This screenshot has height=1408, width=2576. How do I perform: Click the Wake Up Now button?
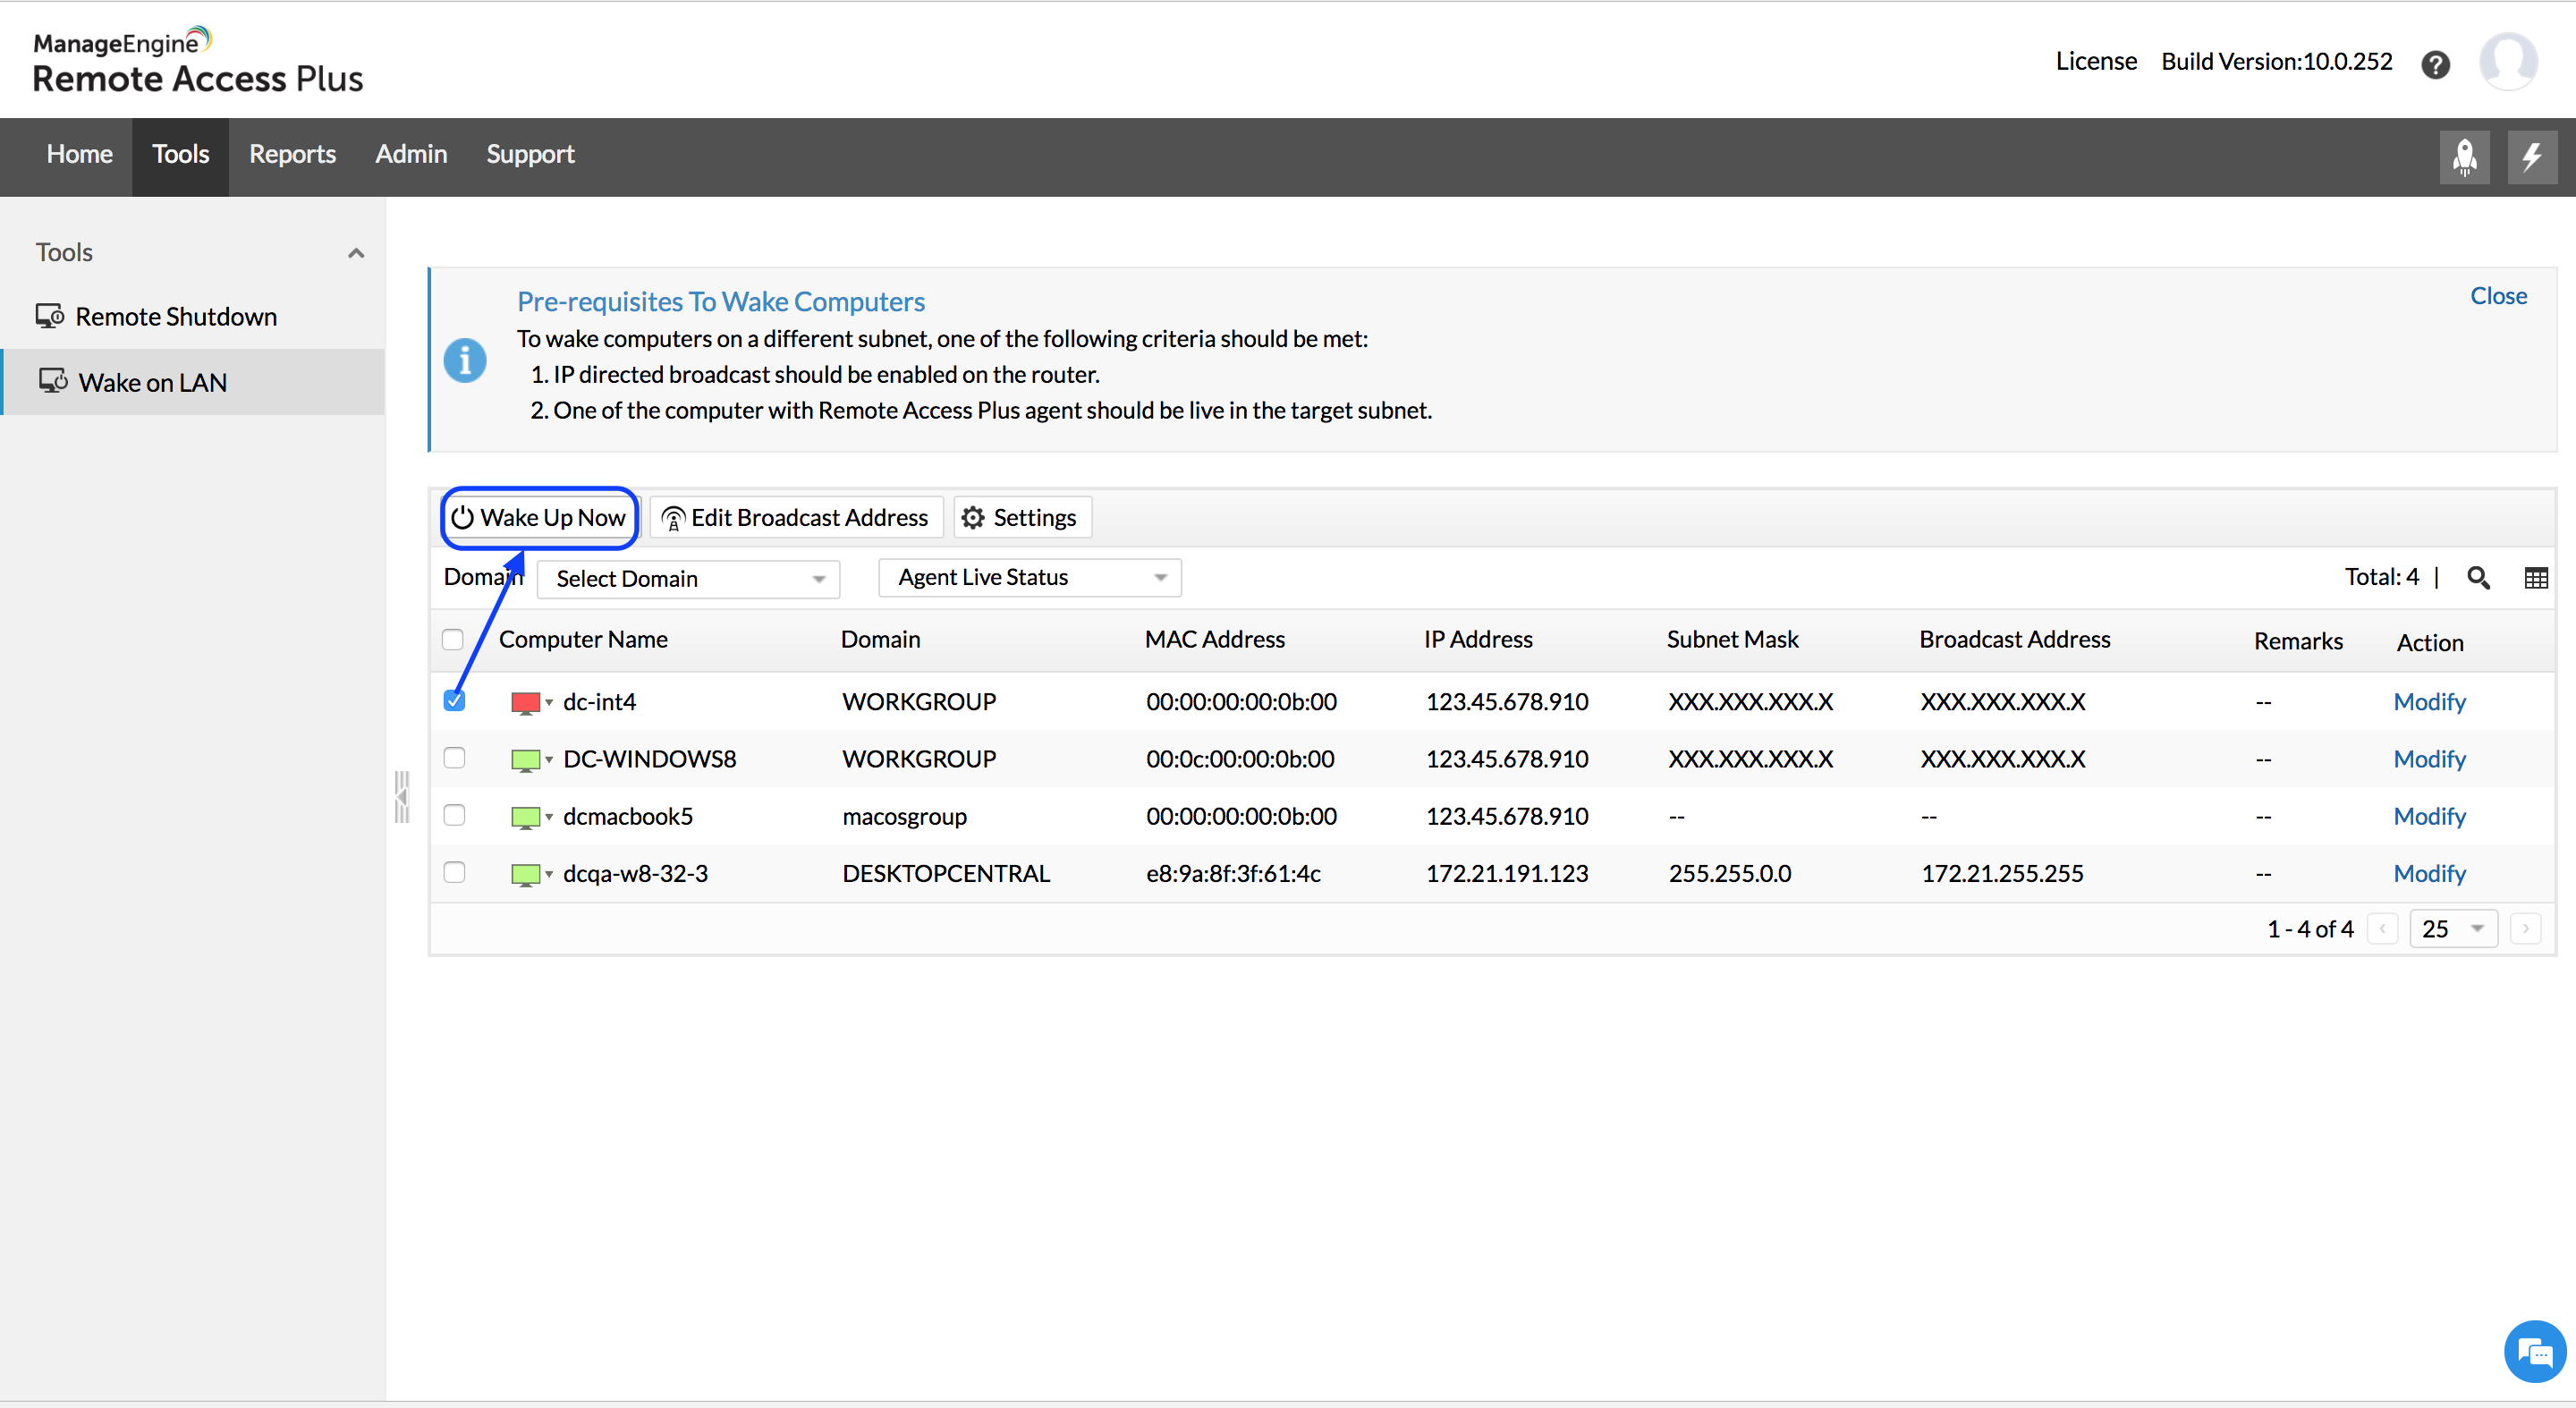point(540,518)
